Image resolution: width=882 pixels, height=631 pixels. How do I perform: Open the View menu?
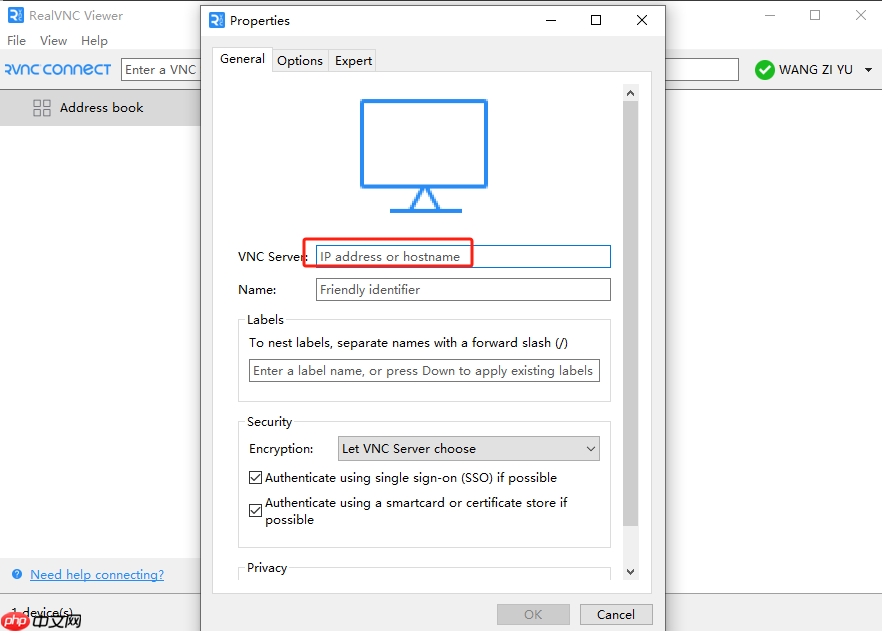[x=53, y=40]
